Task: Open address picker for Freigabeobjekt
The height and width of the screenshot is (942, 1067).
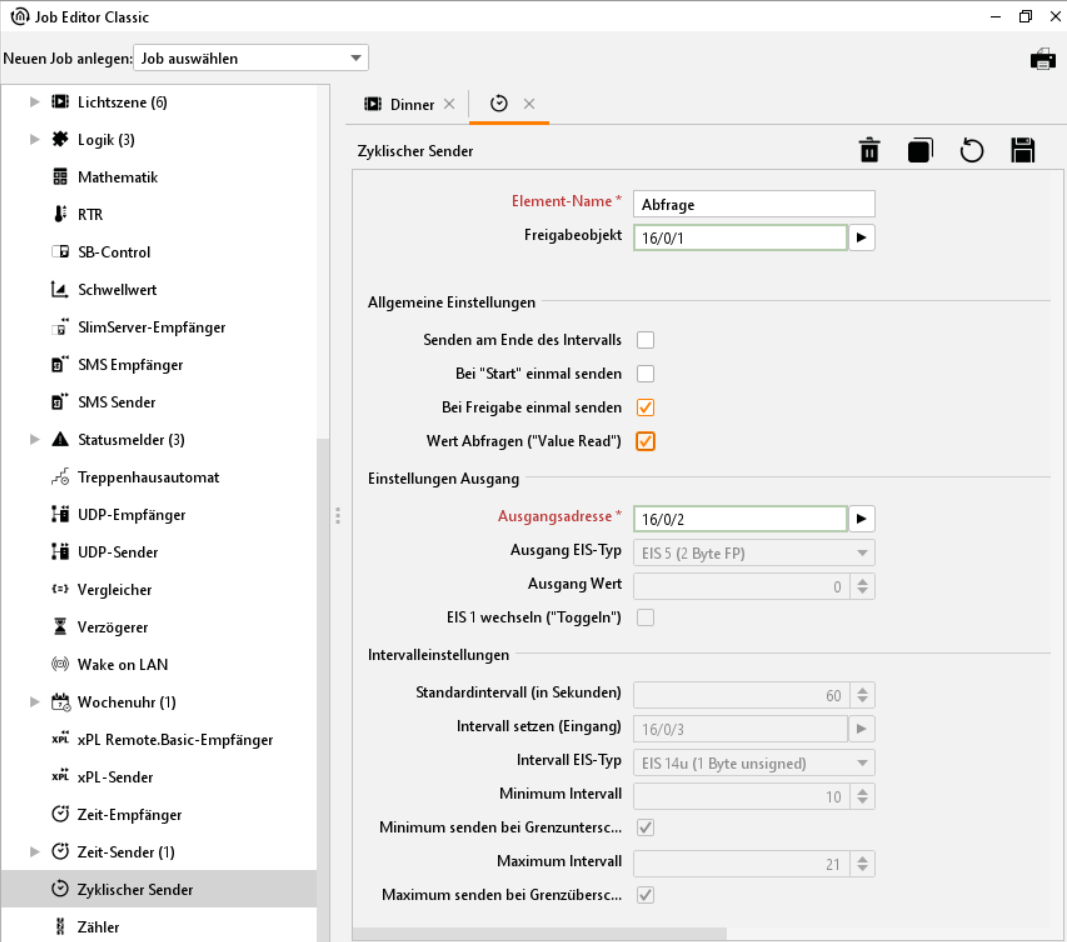Action: 862,238
